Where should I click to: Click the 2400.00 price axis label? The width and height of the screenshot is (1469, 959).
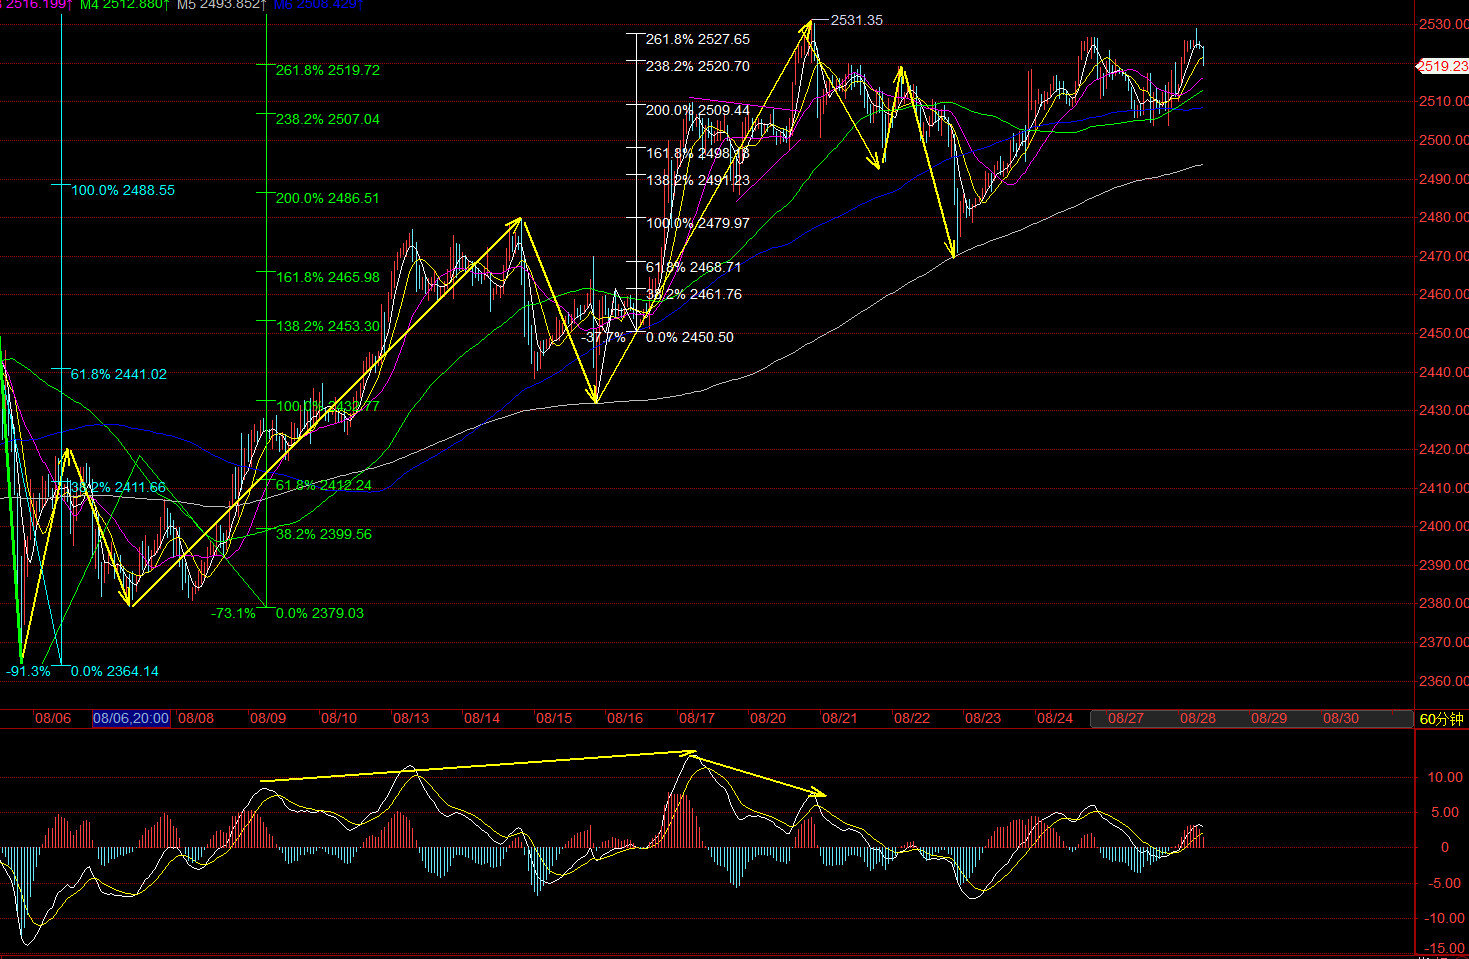click(1443, 526)
